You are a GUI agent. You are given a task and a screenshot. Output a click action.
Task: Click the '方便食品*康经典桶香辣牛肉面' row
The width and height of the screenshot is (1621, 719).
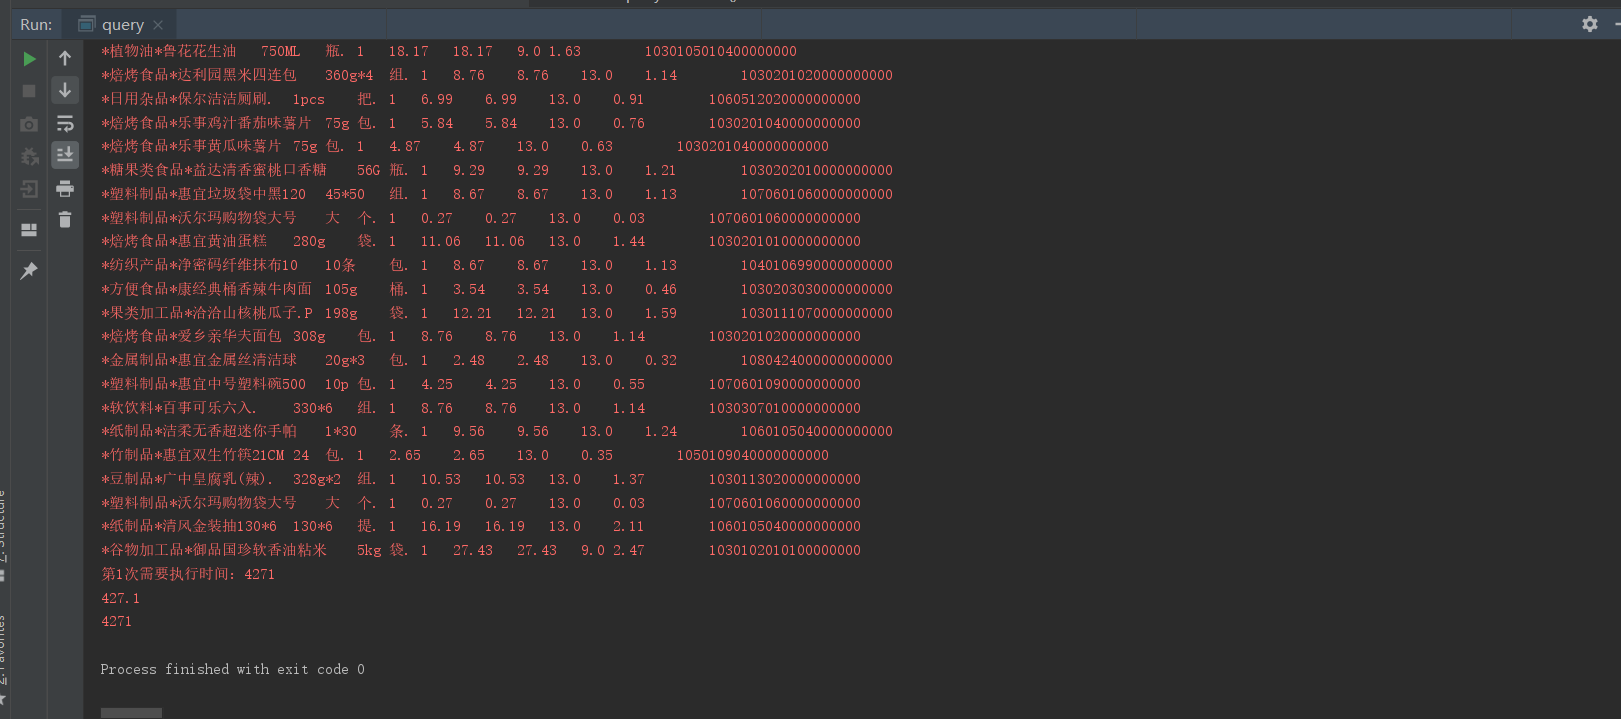(497, 289)
